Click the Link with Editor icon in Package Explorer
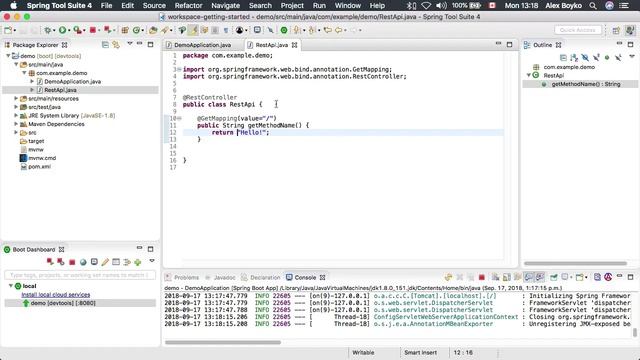 [116, 44]
